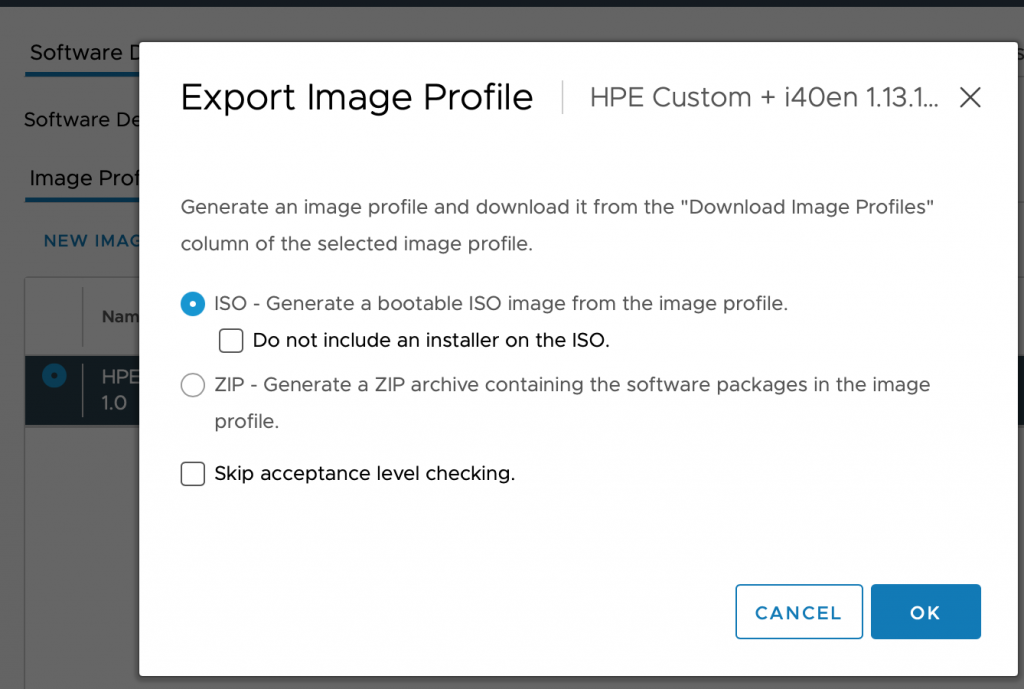The width and height of the screenshot is (1024, 689).
Task: Click the NEW IMAGE PROFILE link
Action: pyautogui.click(x=92, y=241)
